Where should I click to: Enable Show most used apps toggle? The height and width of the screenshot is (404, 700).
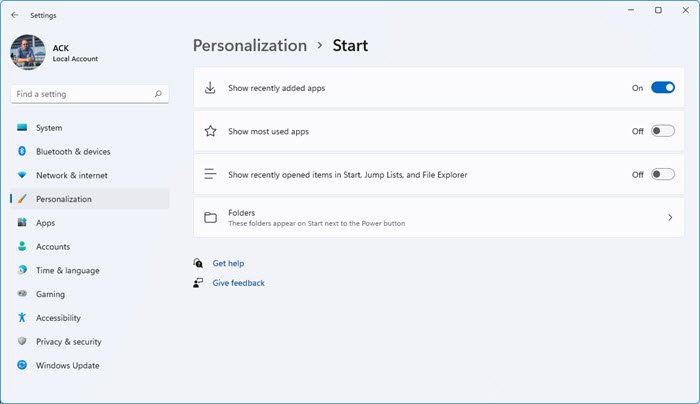pos(662,131)
